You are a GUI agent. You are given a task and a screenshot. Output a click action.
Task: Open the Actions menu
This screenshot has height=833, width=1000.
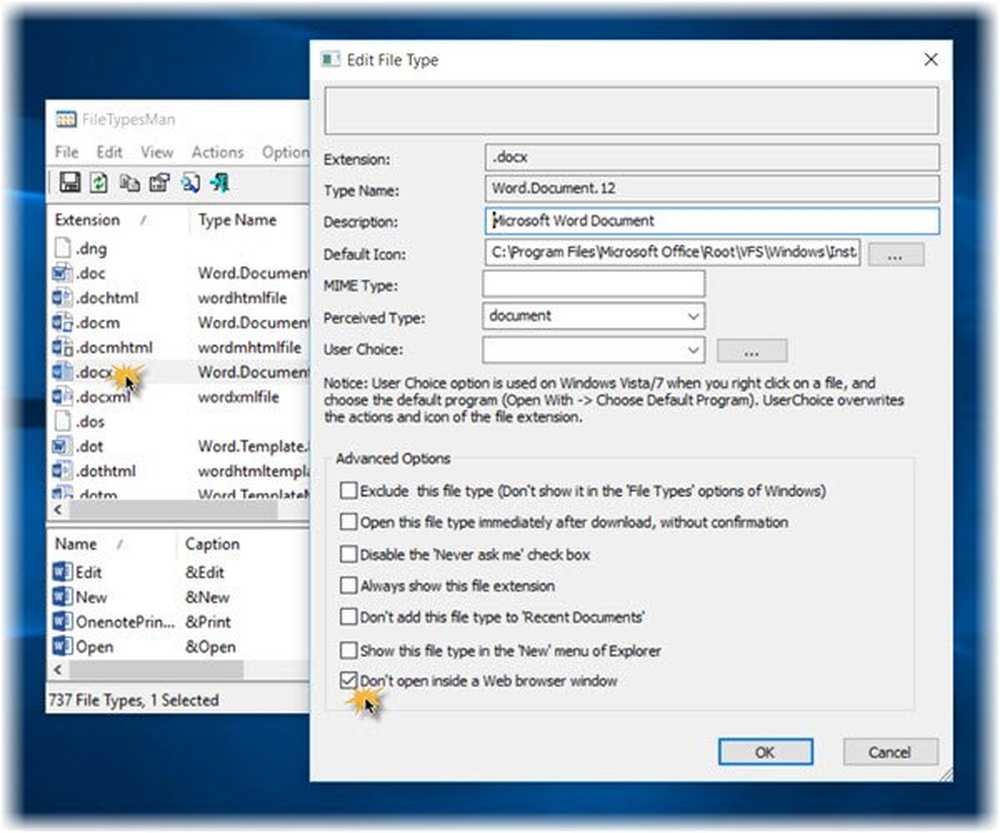pyautogui.click(x=217, y=152)
